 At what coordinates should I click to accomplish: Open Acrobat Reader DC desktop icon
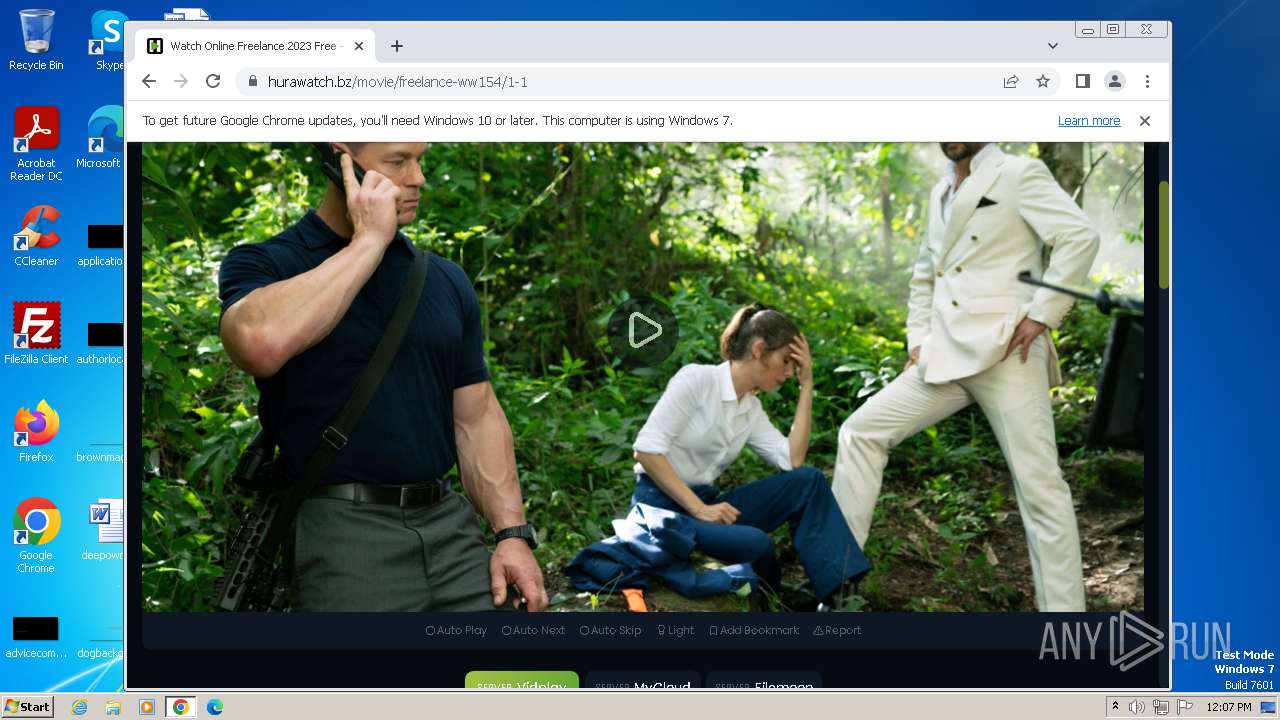(36, 144)
